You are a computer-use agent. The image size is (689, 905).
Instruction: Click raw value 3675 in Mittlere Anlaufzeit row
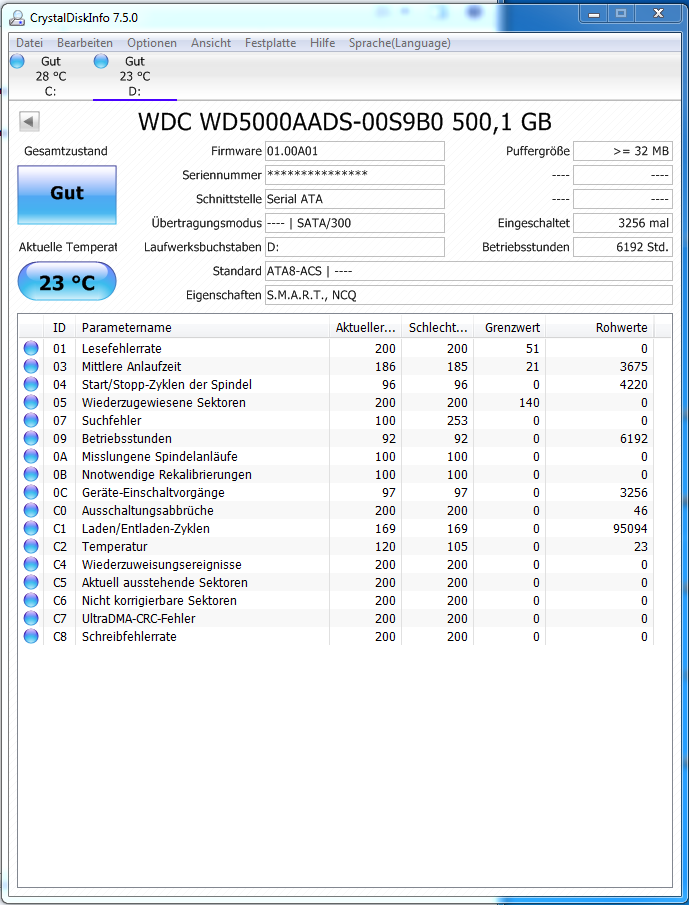pos(633,366)
